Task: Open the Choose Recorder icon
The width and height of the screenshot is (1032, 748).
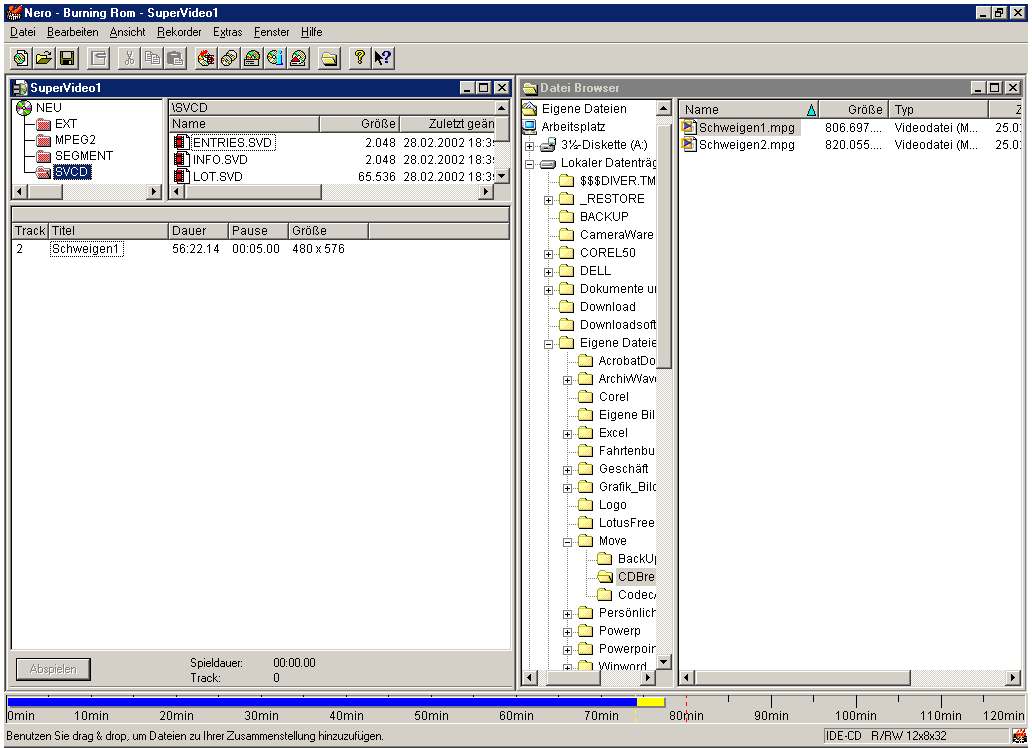Action: tap(252, 59)
